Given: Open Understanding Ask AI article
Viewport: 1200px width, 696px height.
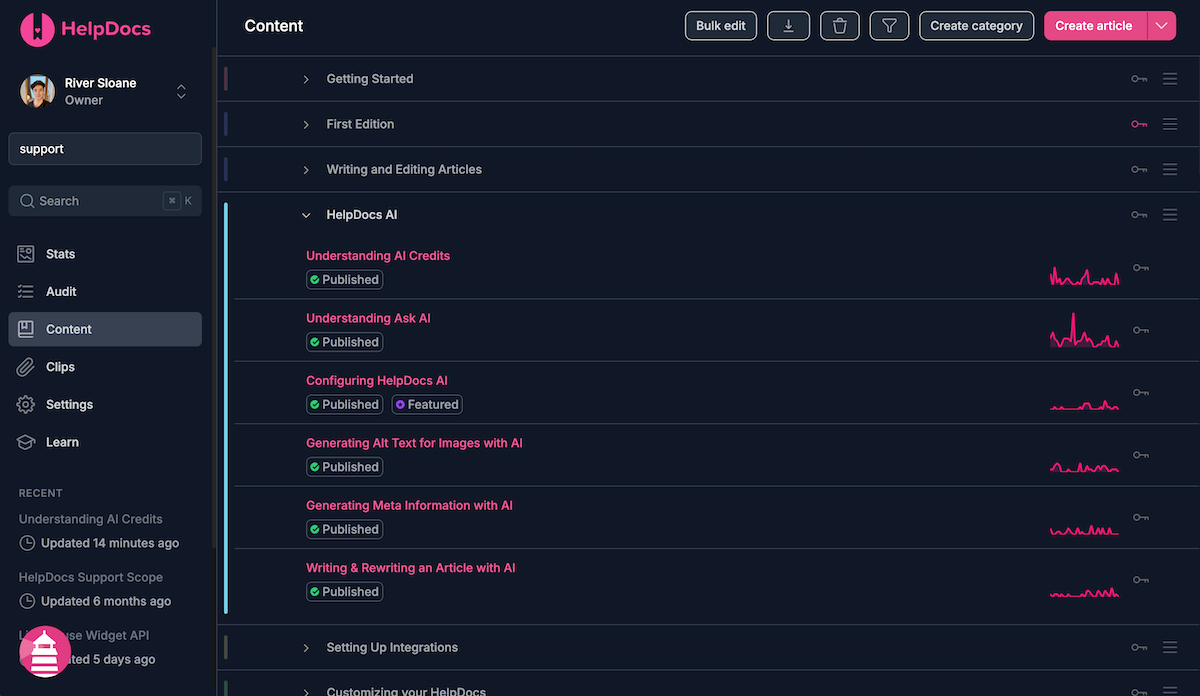Looking at the screenshot, I should click(368, 318).
